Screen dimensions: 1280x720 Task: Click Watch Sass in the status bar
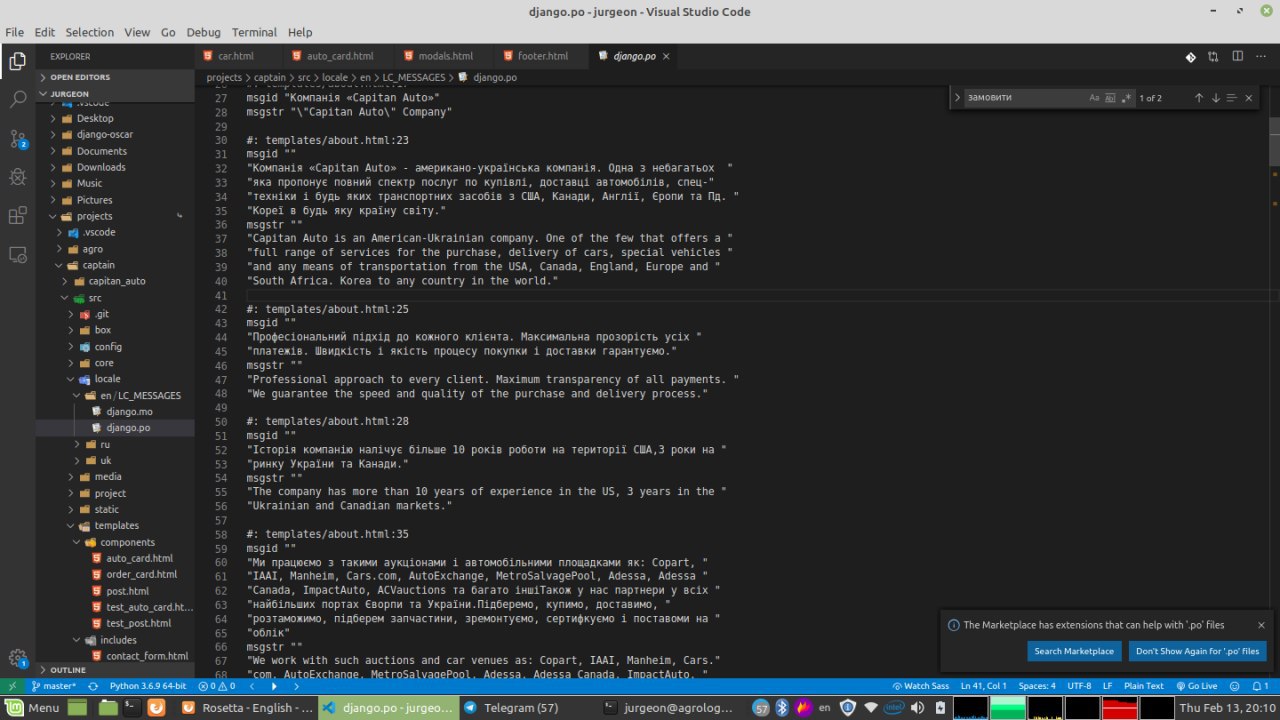920,686
